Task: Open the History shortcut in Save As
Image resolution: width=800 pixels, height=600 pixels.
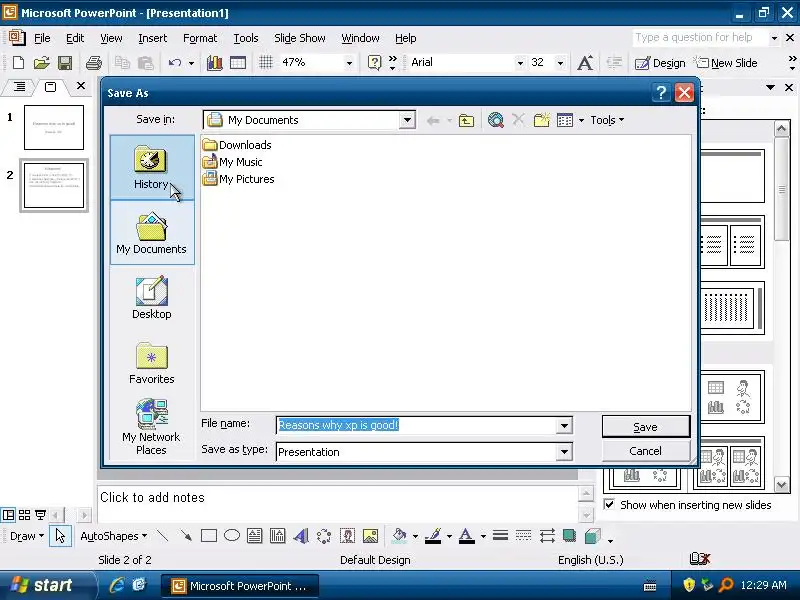Action: point(152,167)
